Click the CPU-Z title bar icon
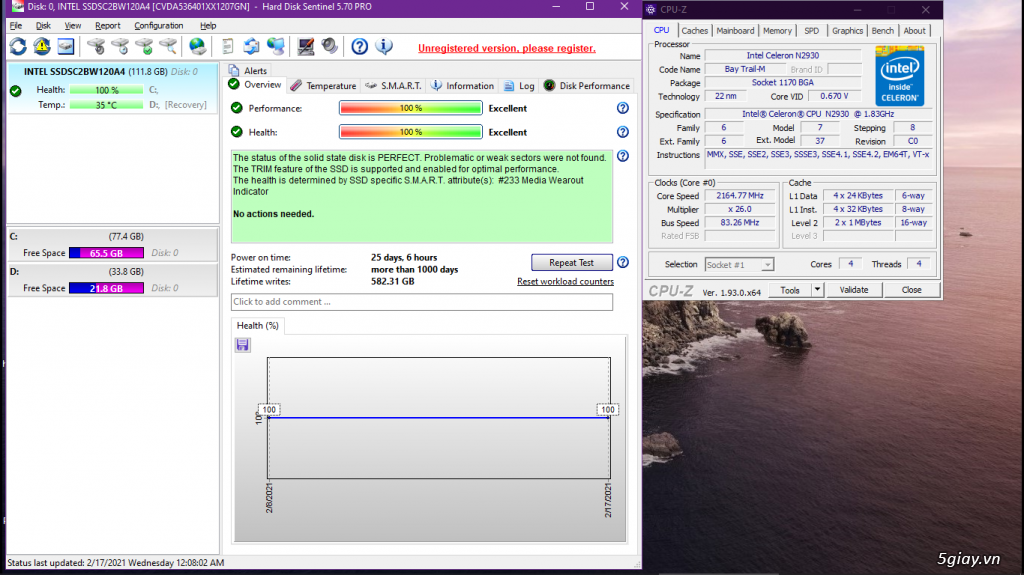 pyautogui.click(x=650, y=10)
